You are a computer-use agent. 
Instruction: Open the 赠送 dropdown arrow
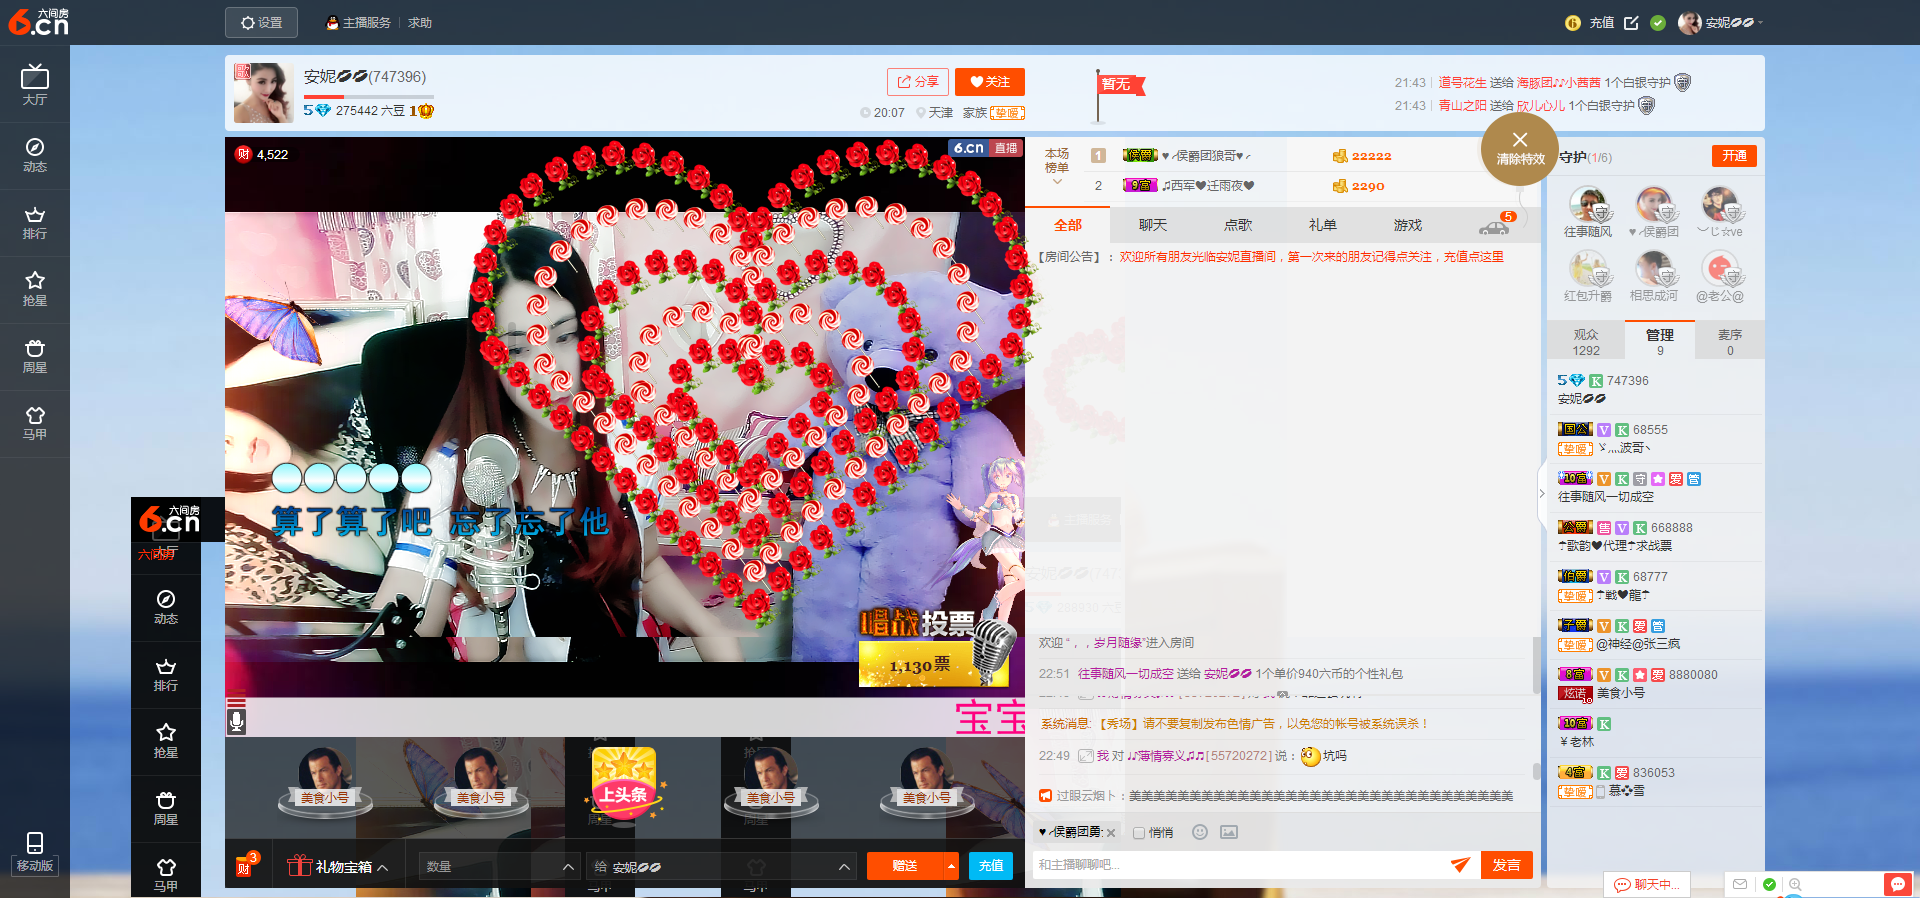coord(951,866)
